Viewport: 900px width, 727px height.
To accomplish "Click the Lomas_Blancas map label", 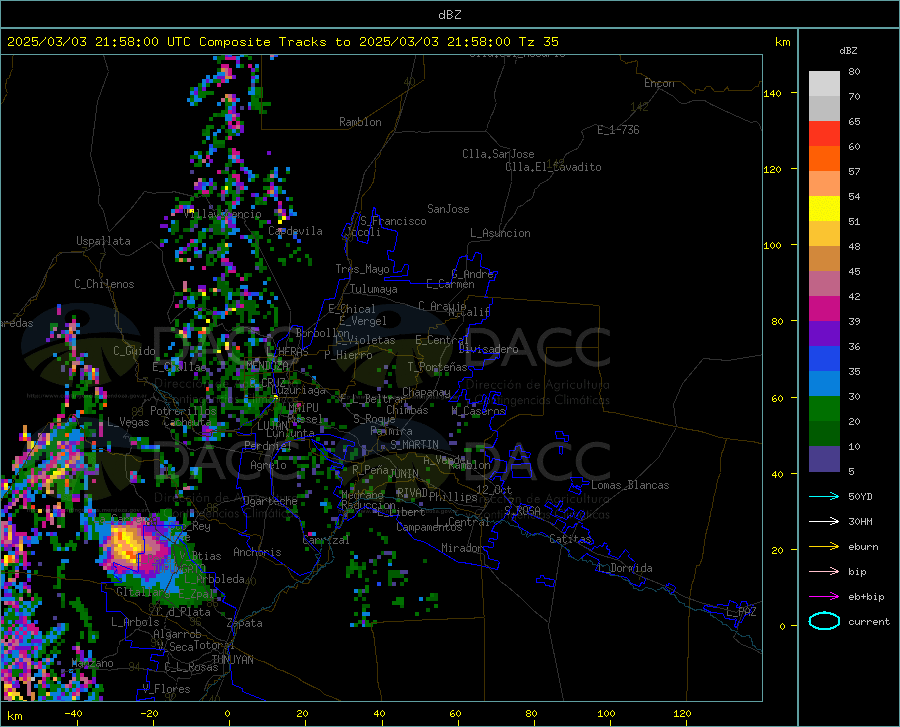I will tap(630, 485).
